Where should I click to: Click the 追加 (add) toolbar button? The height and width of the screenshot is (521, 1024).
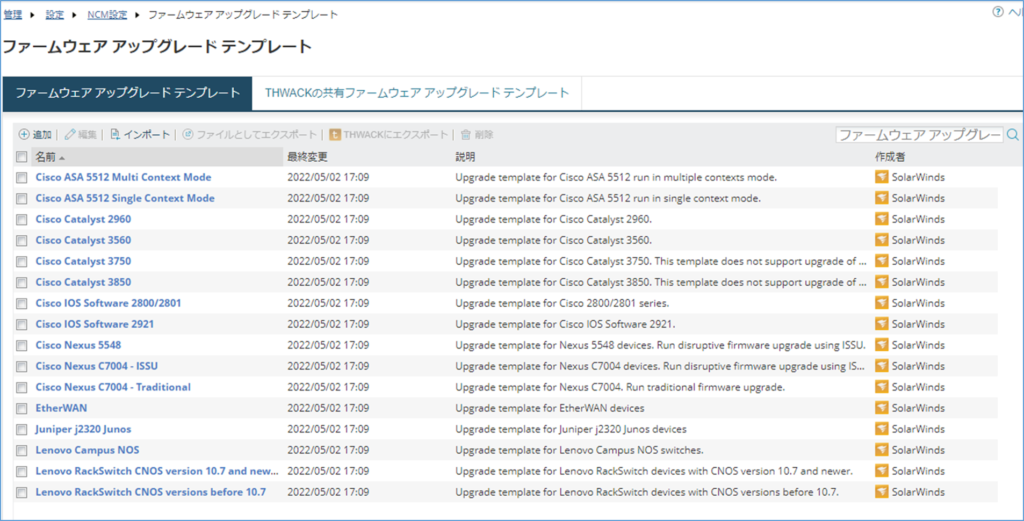(35, 135)
